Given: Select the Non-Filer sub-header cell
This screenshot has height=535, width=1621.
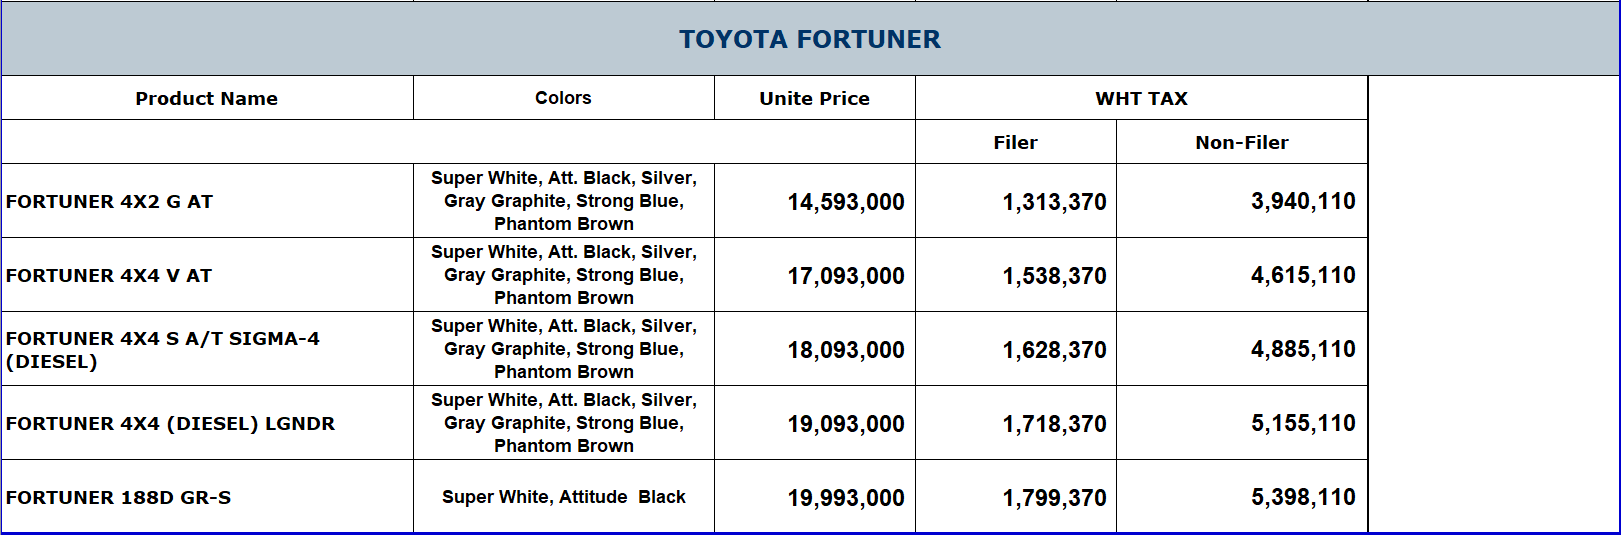Looking at the screenshot, I should pyautogui.click(x=1242, y=142).
